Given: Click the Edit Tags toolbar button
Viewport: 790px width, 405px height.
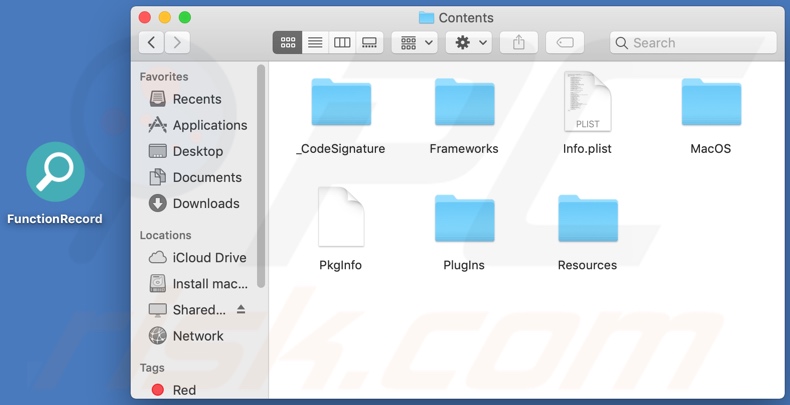Looking at the screenshot, I should click(x=564, y=43).
